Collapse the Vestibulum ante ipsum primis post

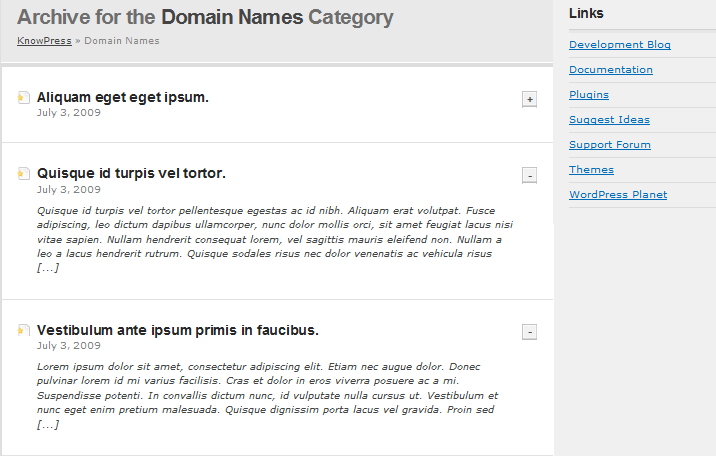tap(529, 332)
